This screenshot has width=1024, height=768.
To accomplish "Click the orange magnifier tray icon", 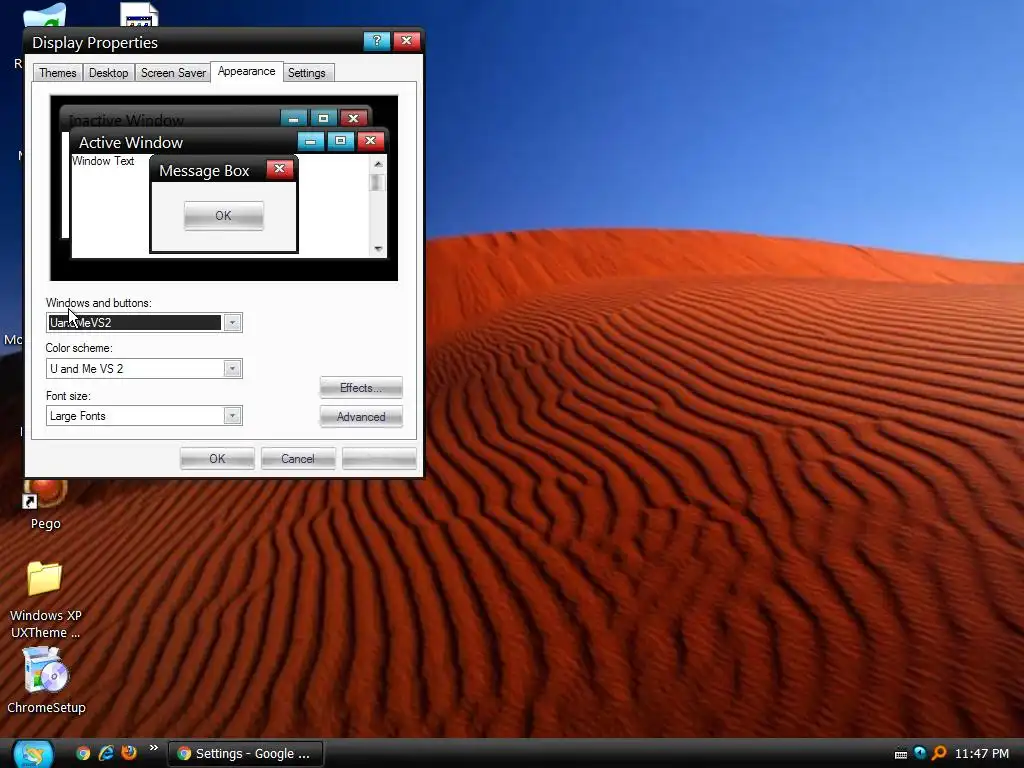I will click(x=939, y=753).
